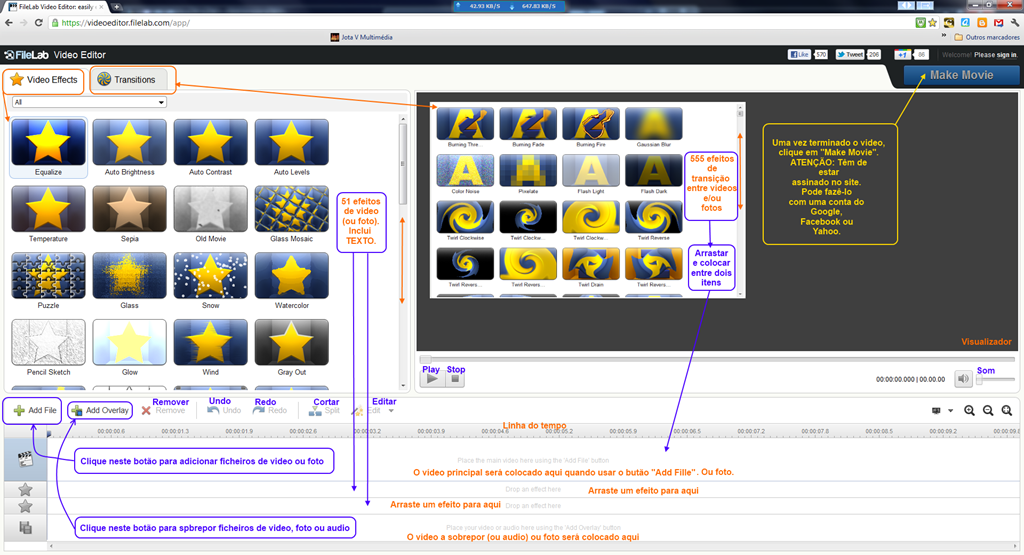Pick the Gray Out effect

click(x=291, y=347)
